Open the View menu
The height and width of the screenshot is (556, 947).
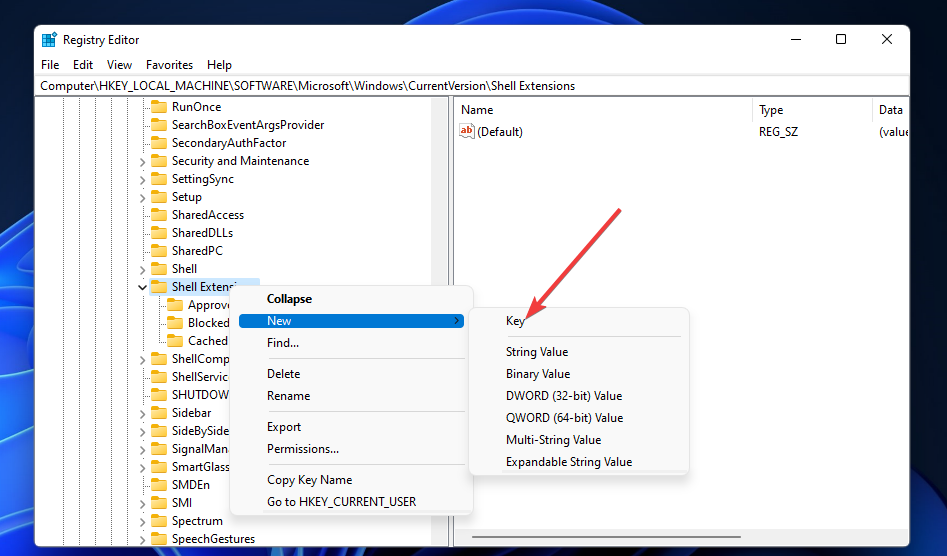(119, 65)
